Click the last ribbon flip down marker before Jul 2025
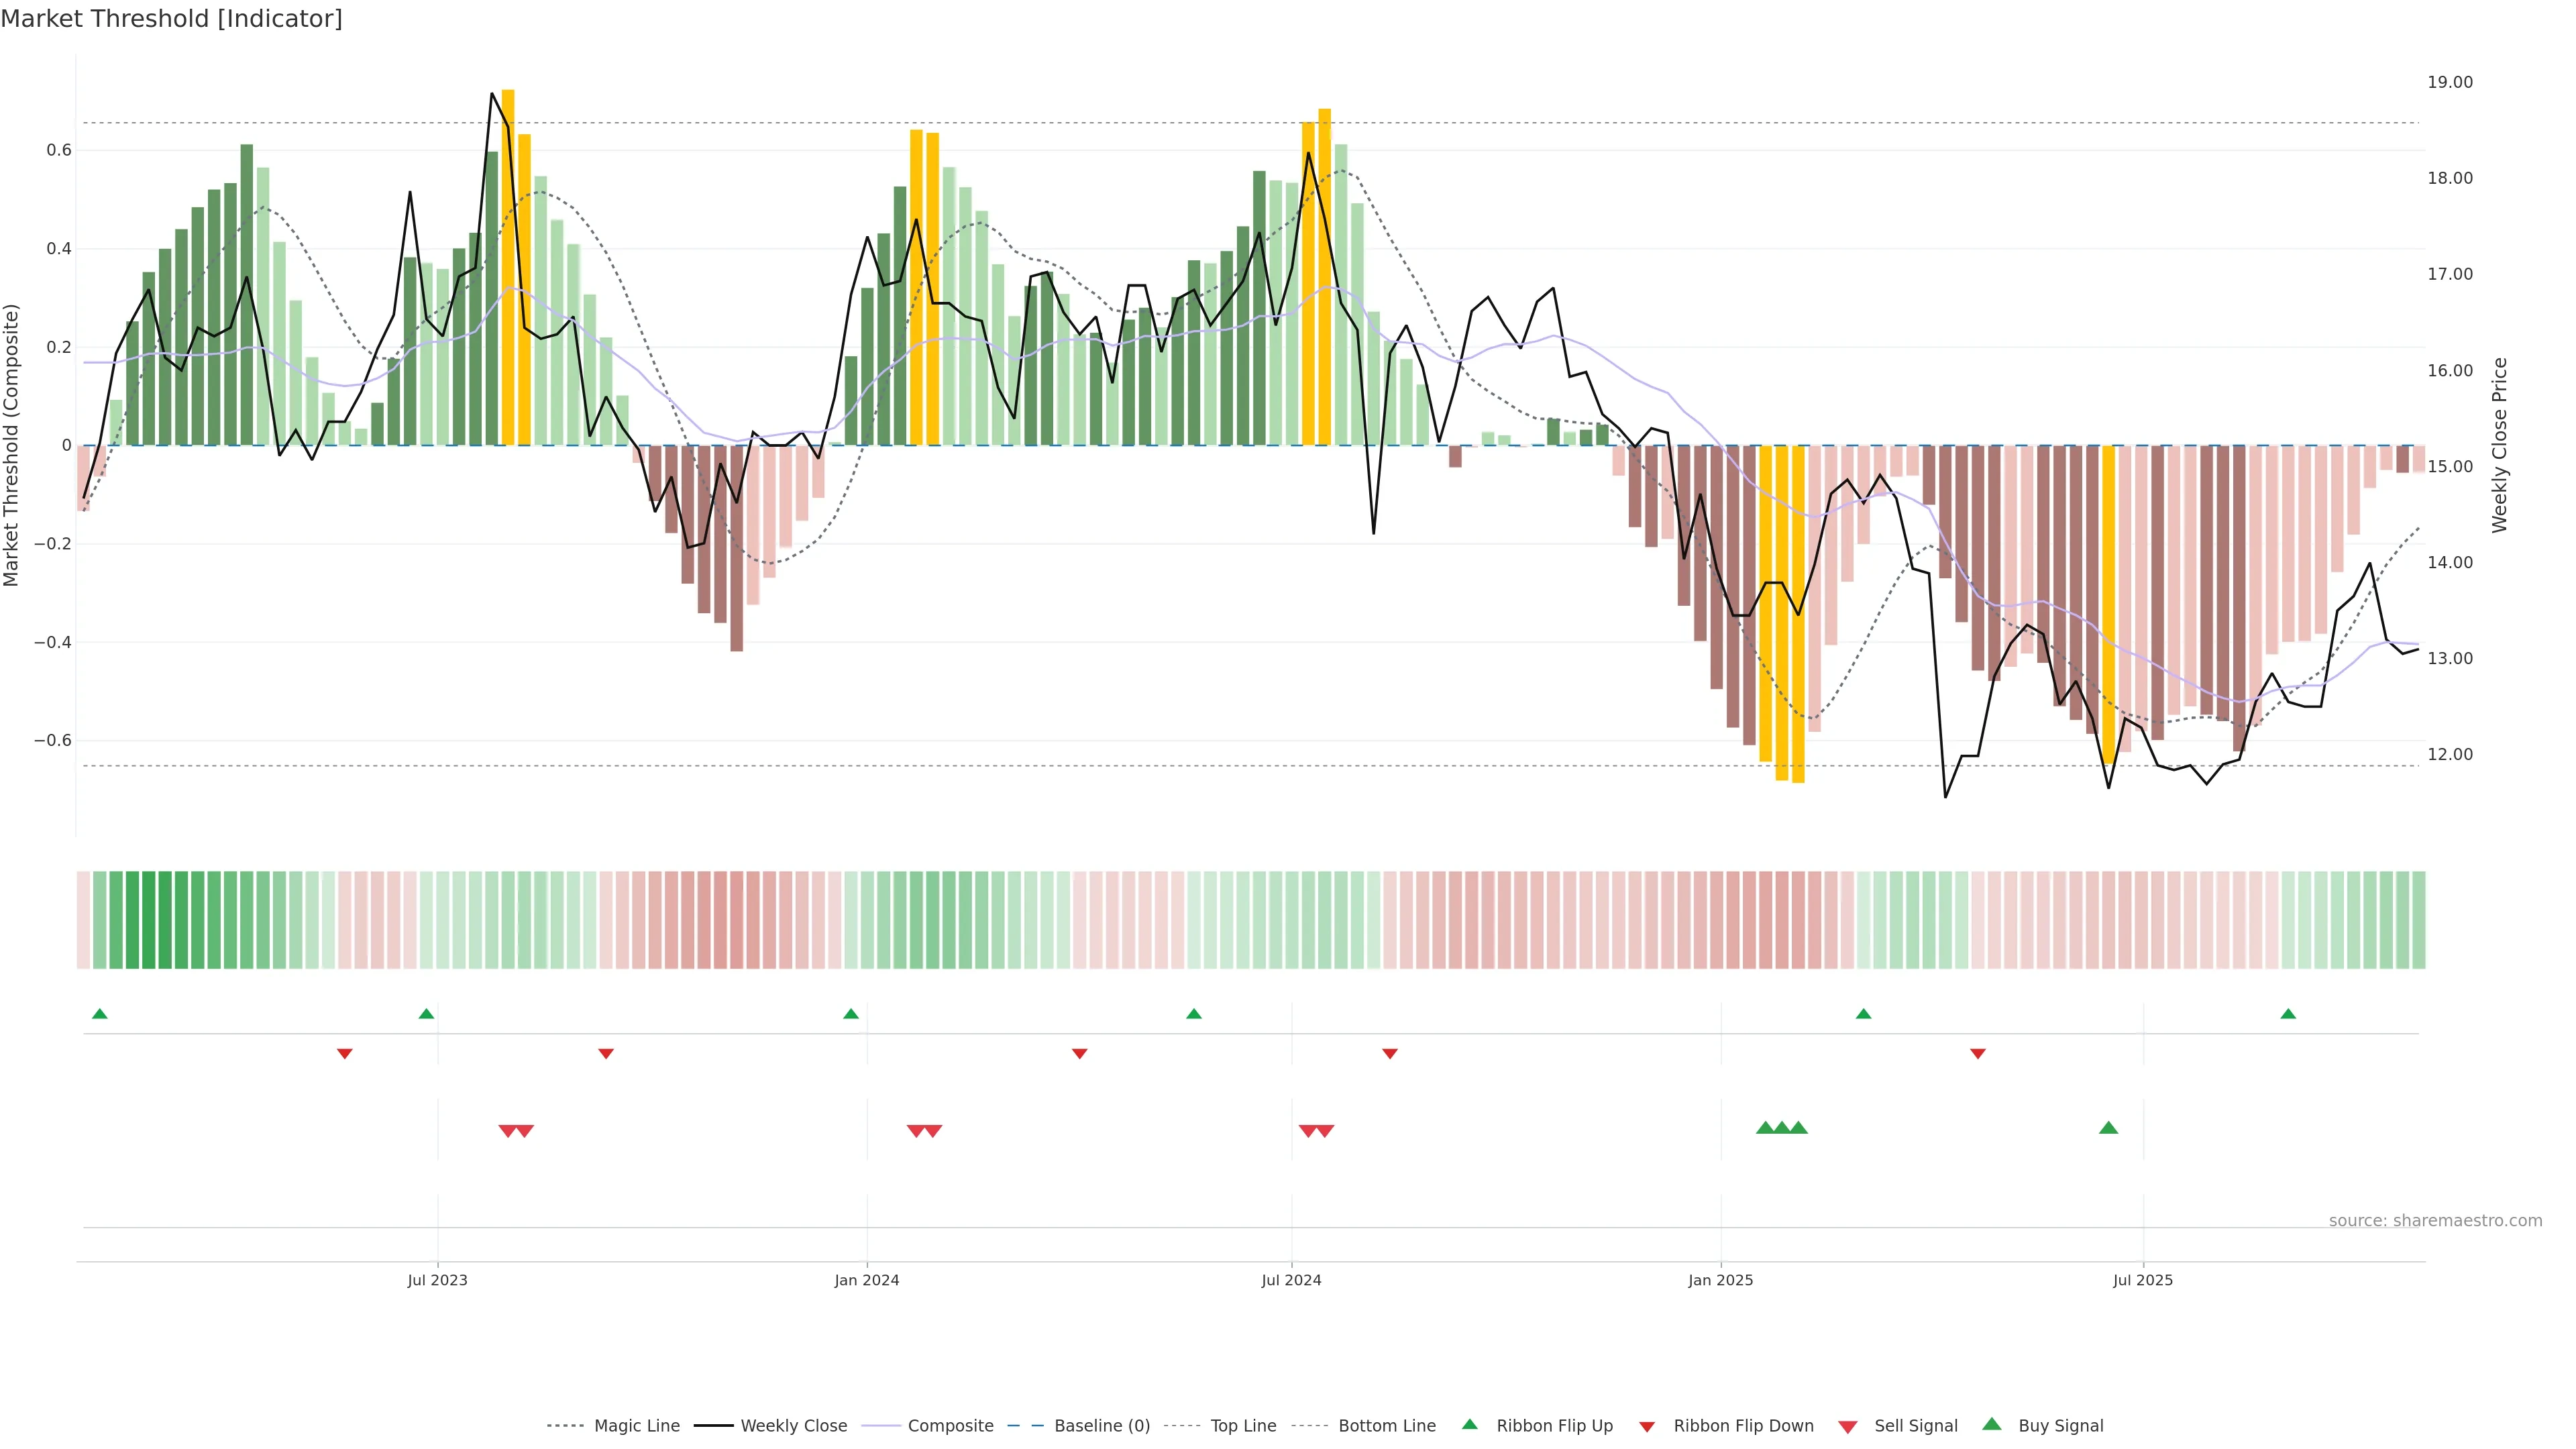 (x=1978, y=1054)
